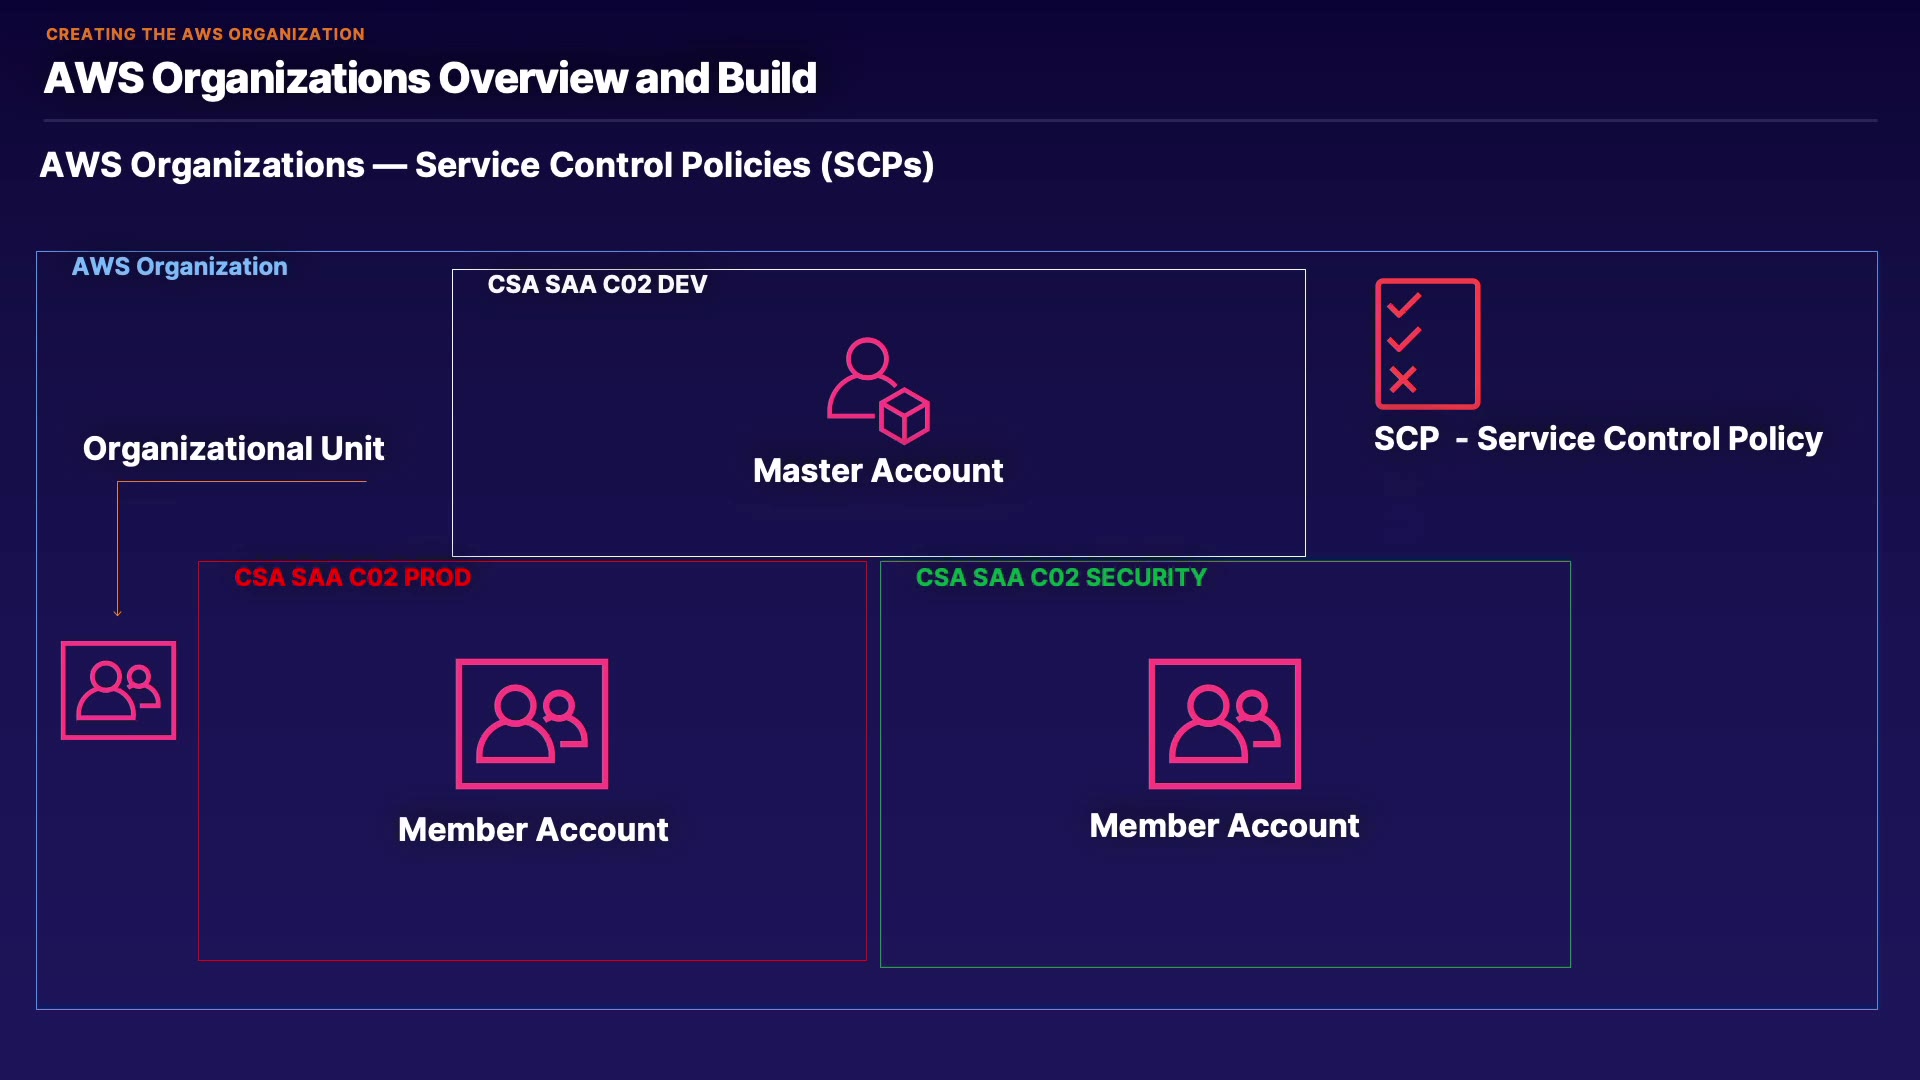The image size is (1920, 1080).
Task: Click the PROD member account users icon
Action: pyautogui.click(x=532, y=723)
